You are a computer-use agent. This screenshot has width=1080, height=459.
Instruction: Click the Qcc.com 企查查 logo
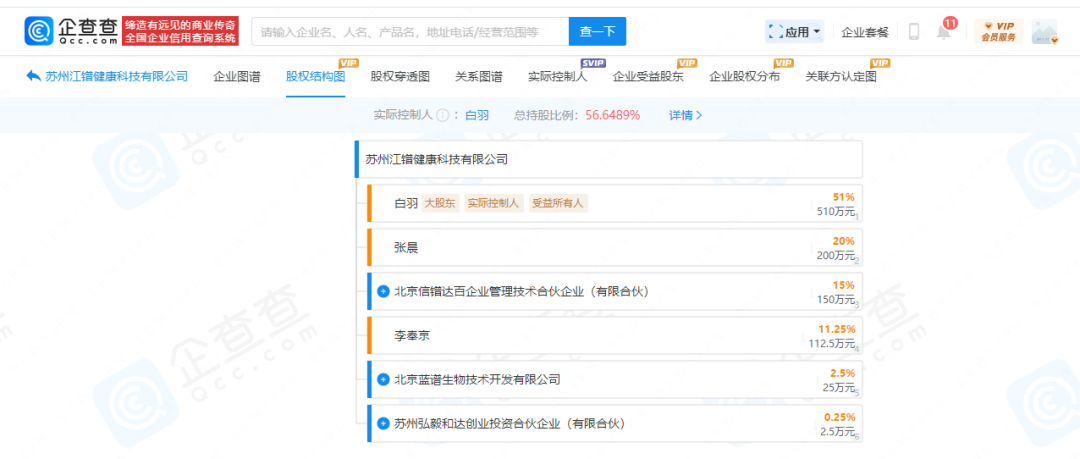tap(72, 31)
